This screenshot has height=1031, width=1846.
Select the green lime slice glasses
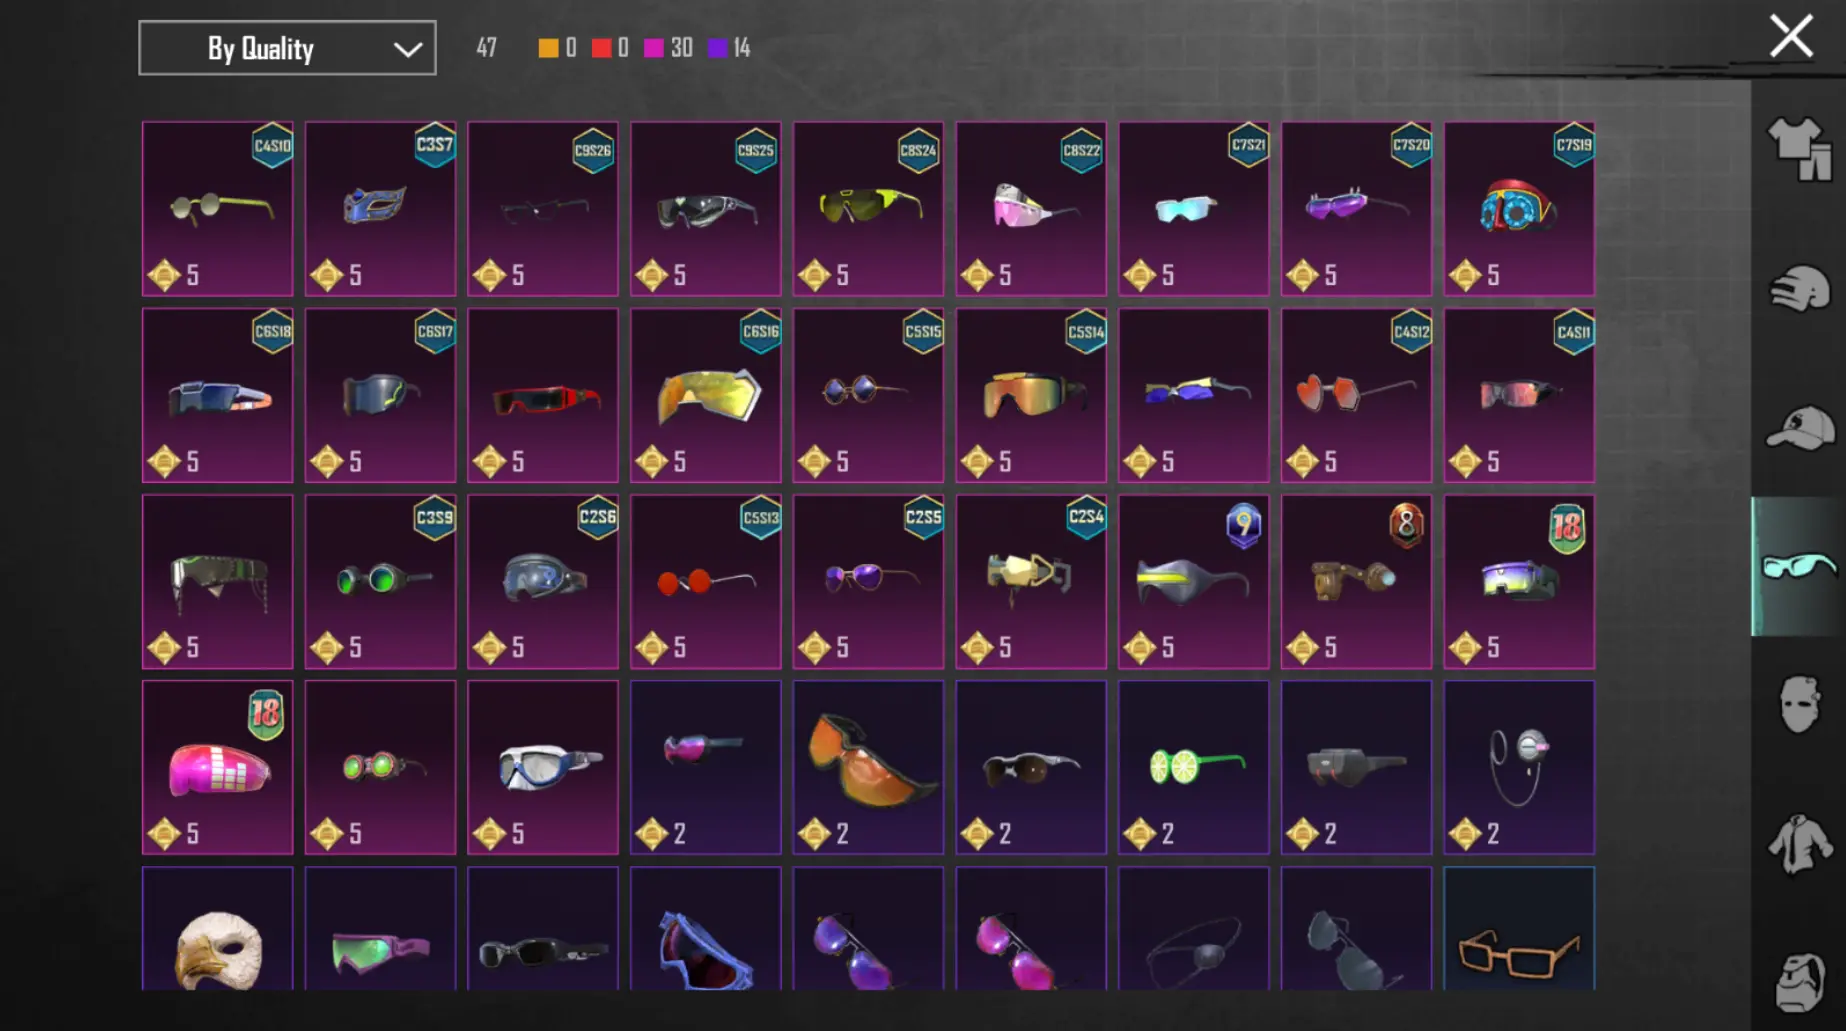1194,767
